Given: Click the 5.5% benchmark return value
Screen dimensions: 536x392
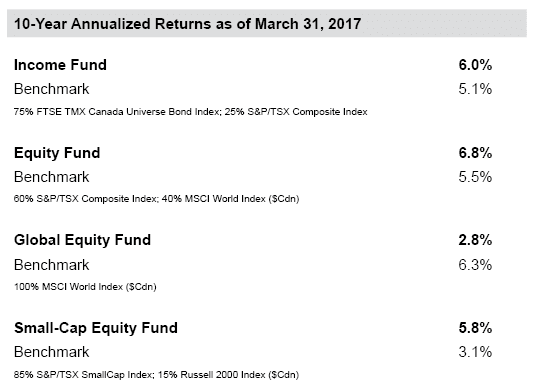Looking at the screenshot, I should pyautogui.click(x=475, y=177).
